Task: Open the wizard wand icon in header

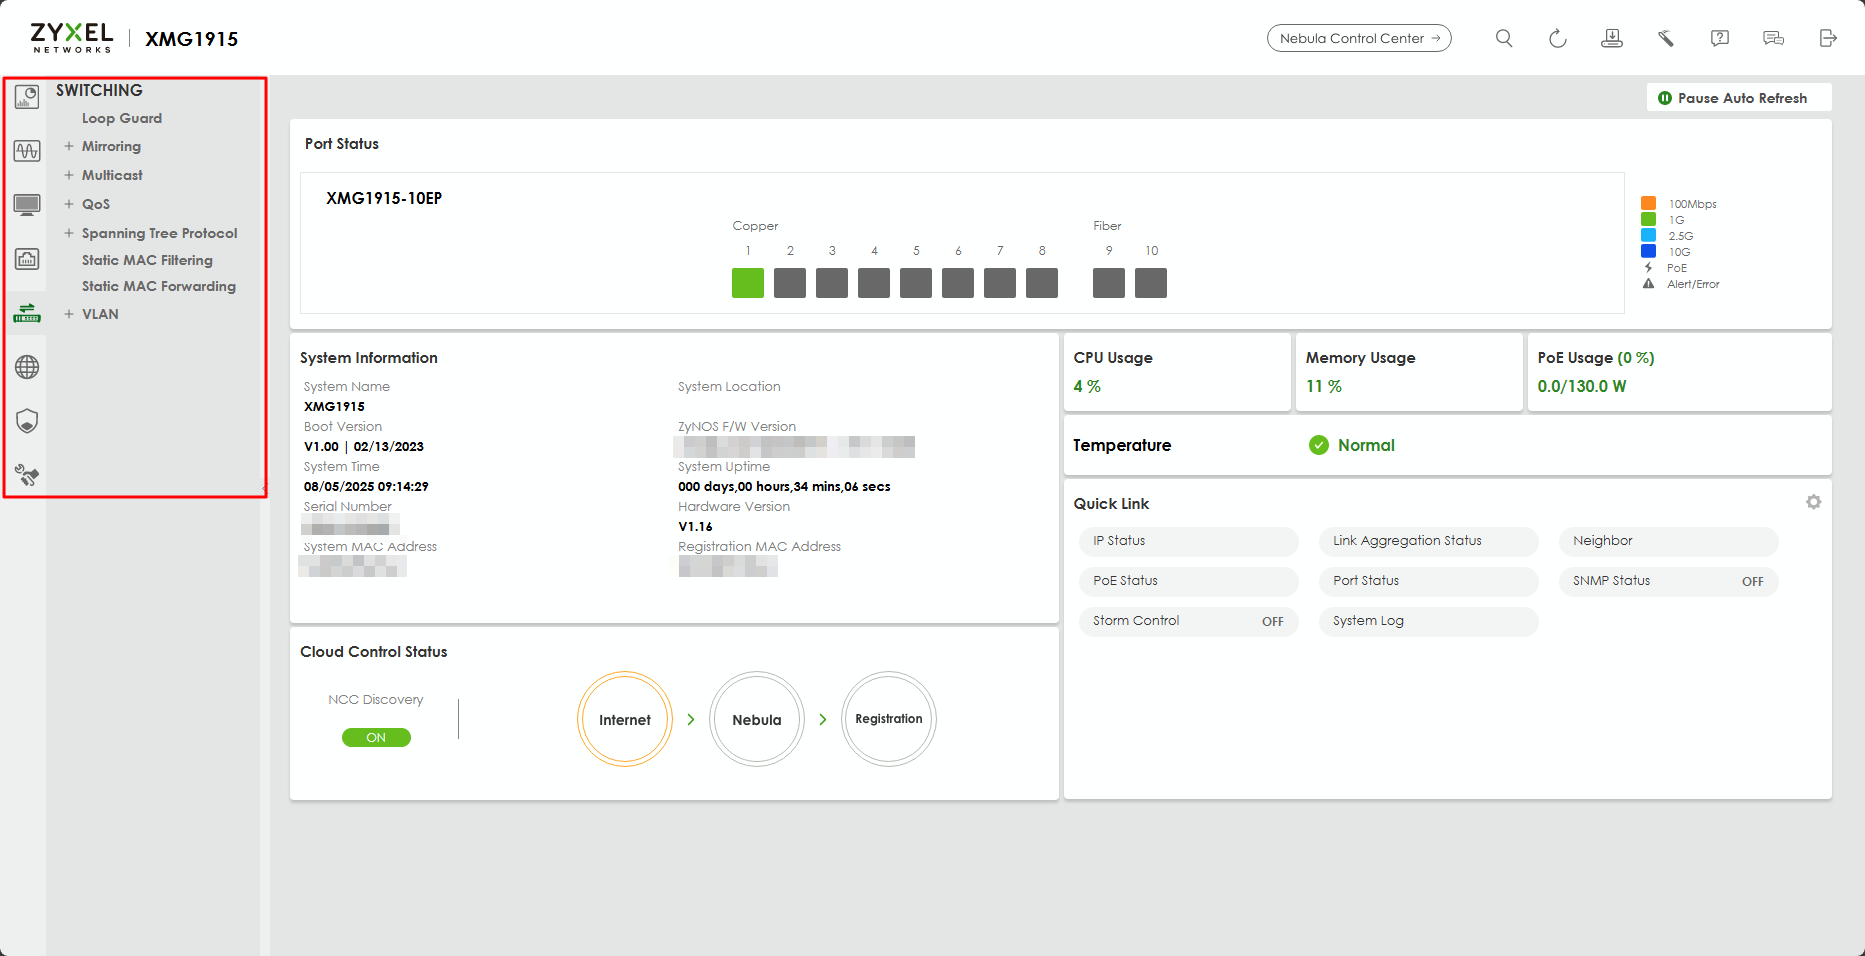Action: pos(1666,38)
